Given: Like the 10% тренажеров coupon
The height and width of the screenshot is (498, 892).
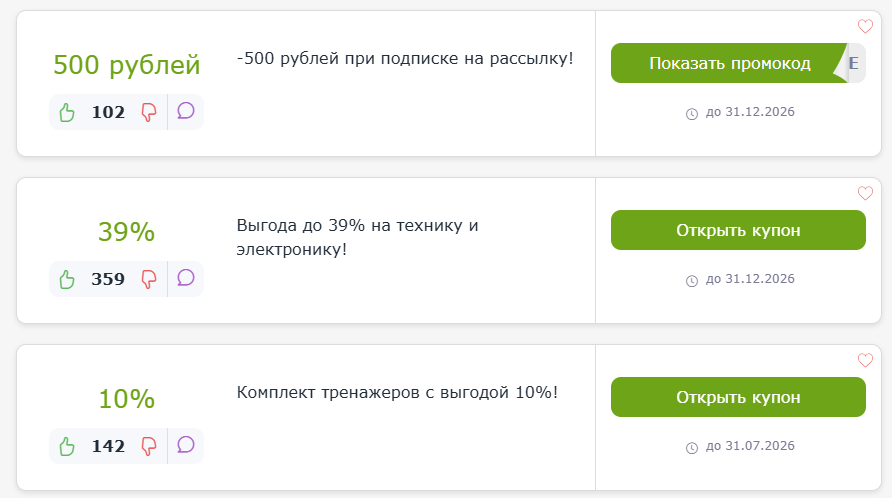Looking at the screenshot, I should click(67, 446).
